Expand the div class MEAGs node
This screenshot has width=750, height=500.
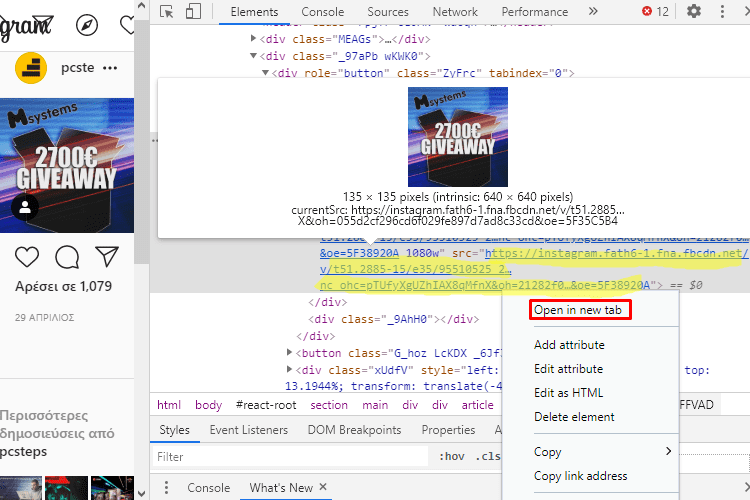(x=254, y=39)
